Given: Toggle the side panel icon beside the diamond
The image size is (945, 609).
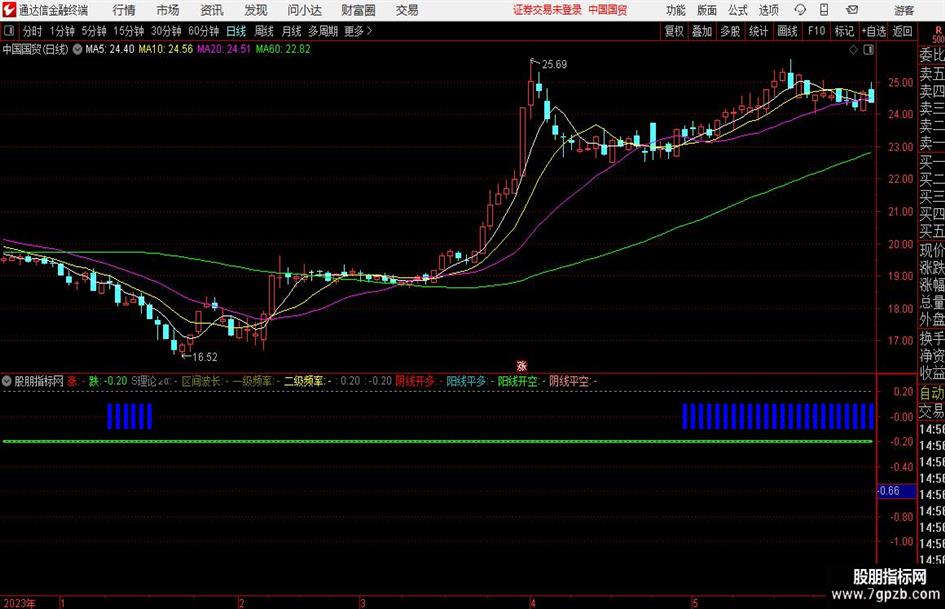Looking at the screenshot, I should (868, 50).
